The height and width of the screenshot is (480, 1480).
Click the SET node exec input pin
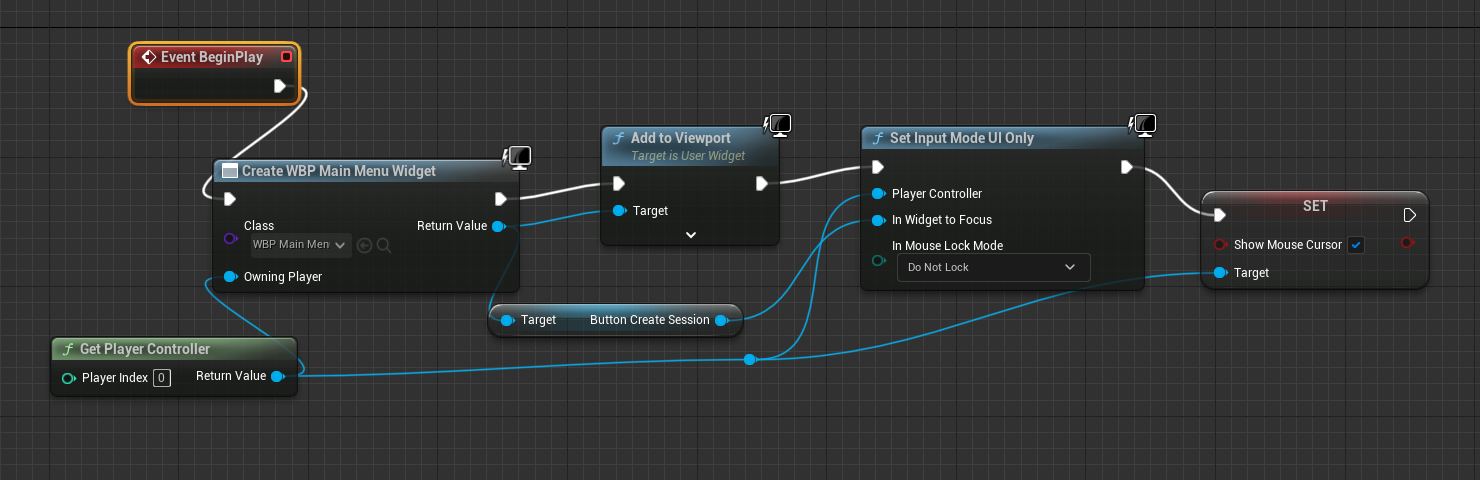click(x=1219, y=215)
